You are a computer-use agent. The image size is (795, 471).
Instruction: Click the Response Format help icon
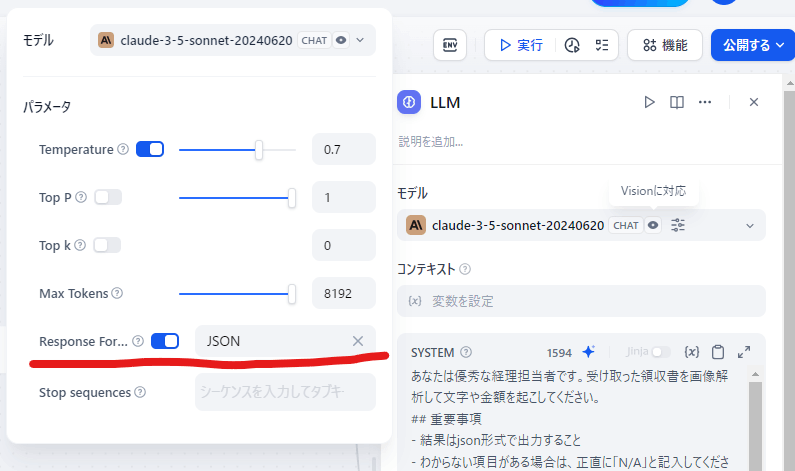click(138, 341)
